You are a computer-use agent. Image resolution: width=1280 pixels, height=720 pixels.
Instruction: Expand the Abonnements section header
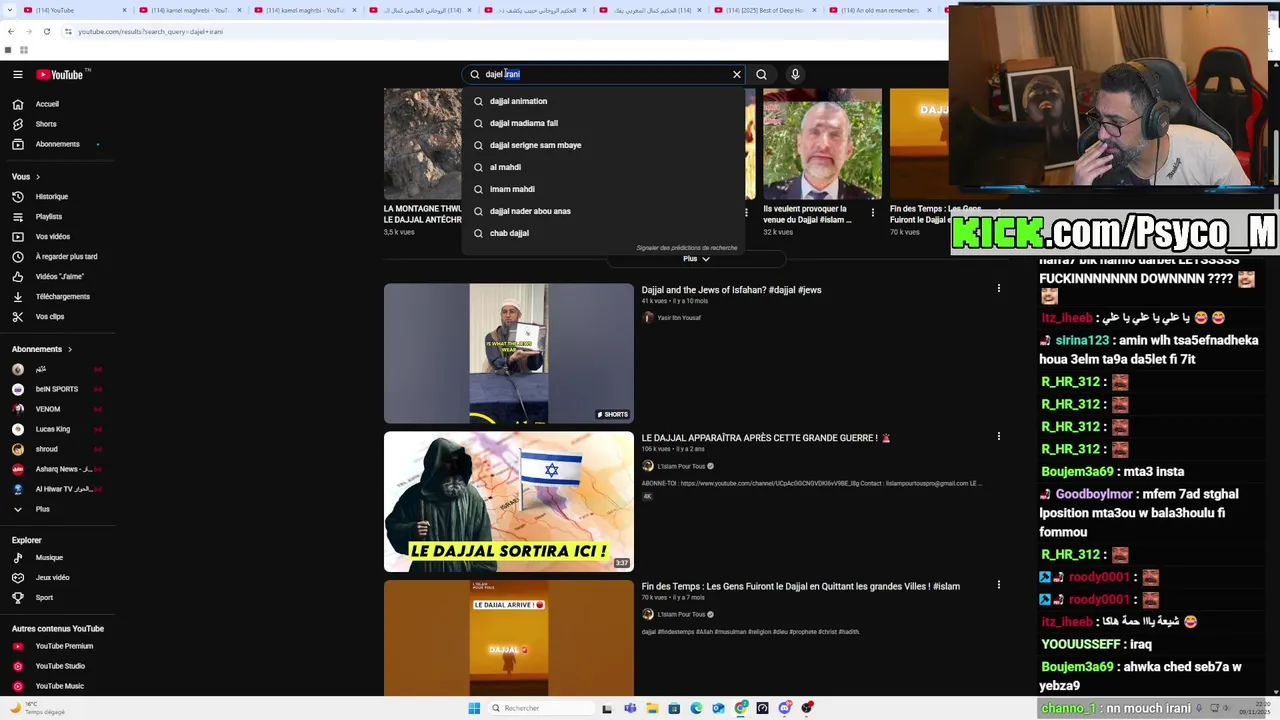(x=42, y=349)
